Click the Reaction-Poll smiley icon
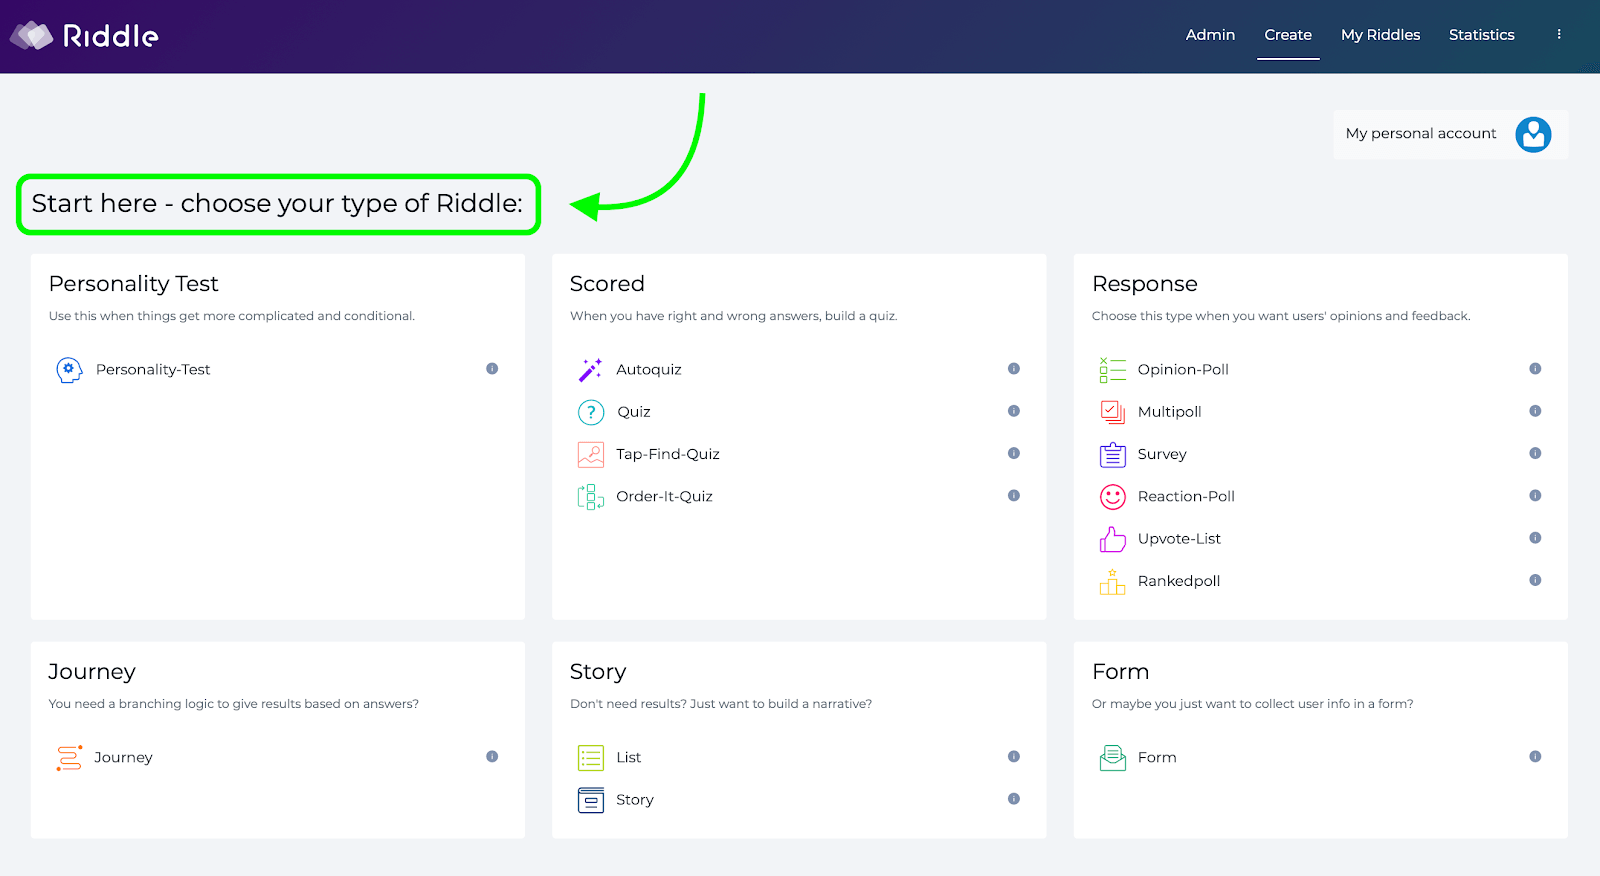 coord(1113,497)
